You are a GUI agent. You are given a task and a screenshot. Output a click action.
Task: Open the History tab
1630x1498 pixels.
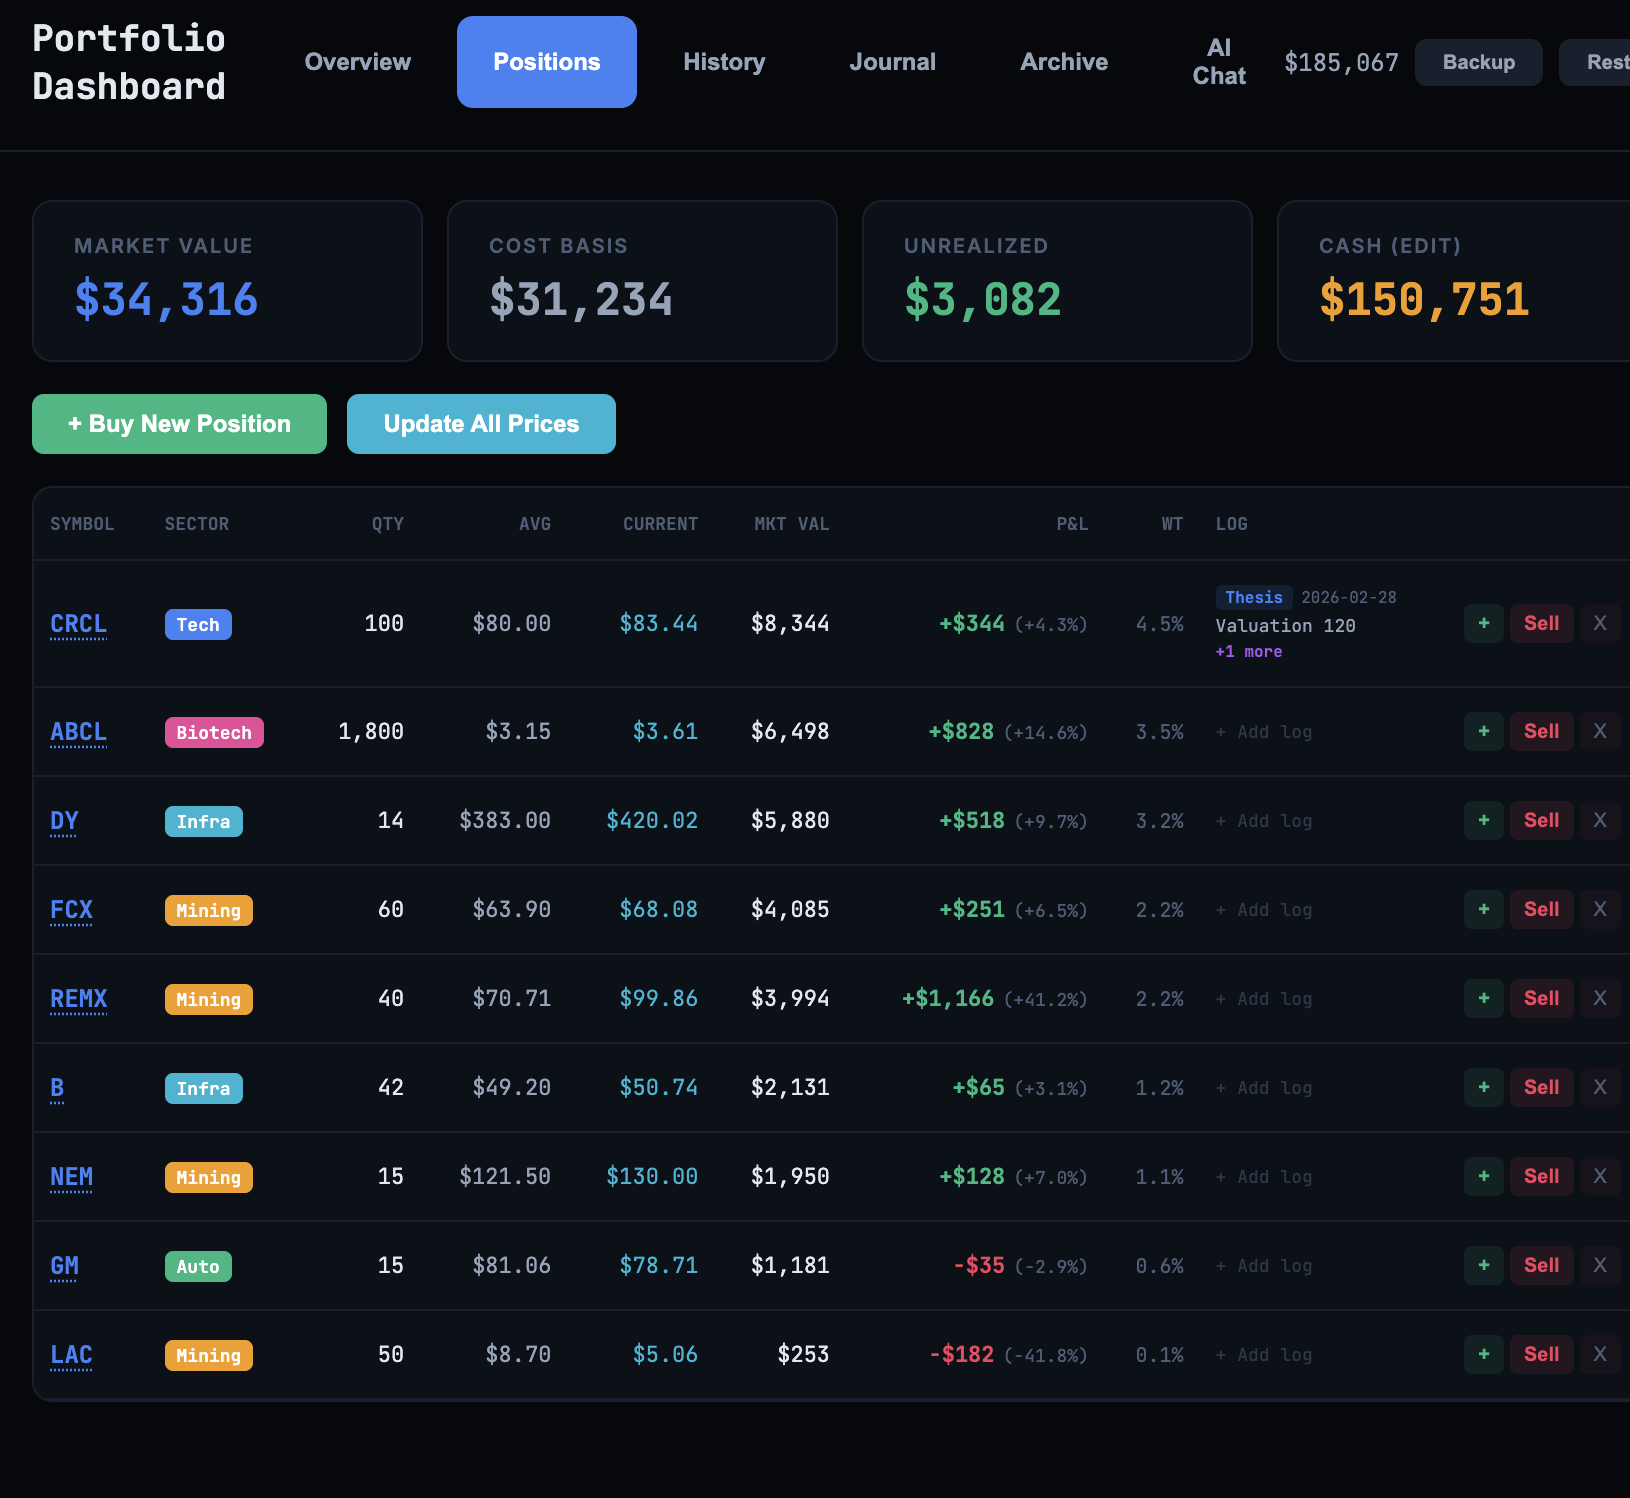(724, 62)
